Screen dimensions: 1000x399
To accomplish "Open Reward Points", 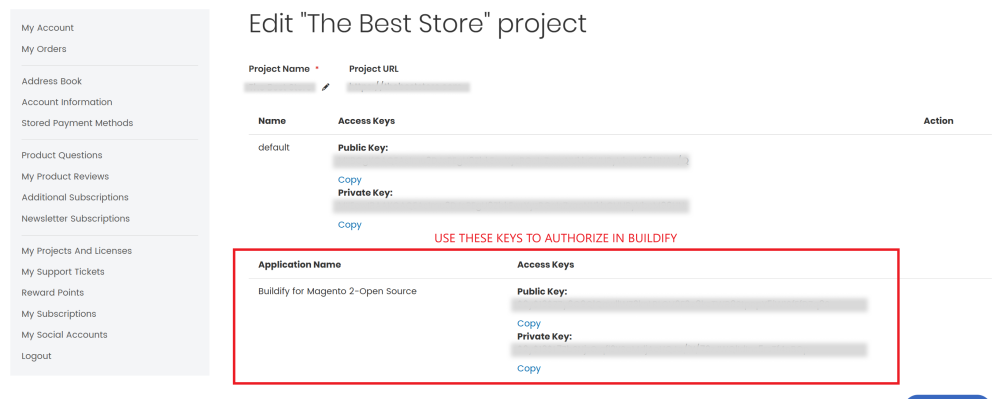I will [52, 293].
